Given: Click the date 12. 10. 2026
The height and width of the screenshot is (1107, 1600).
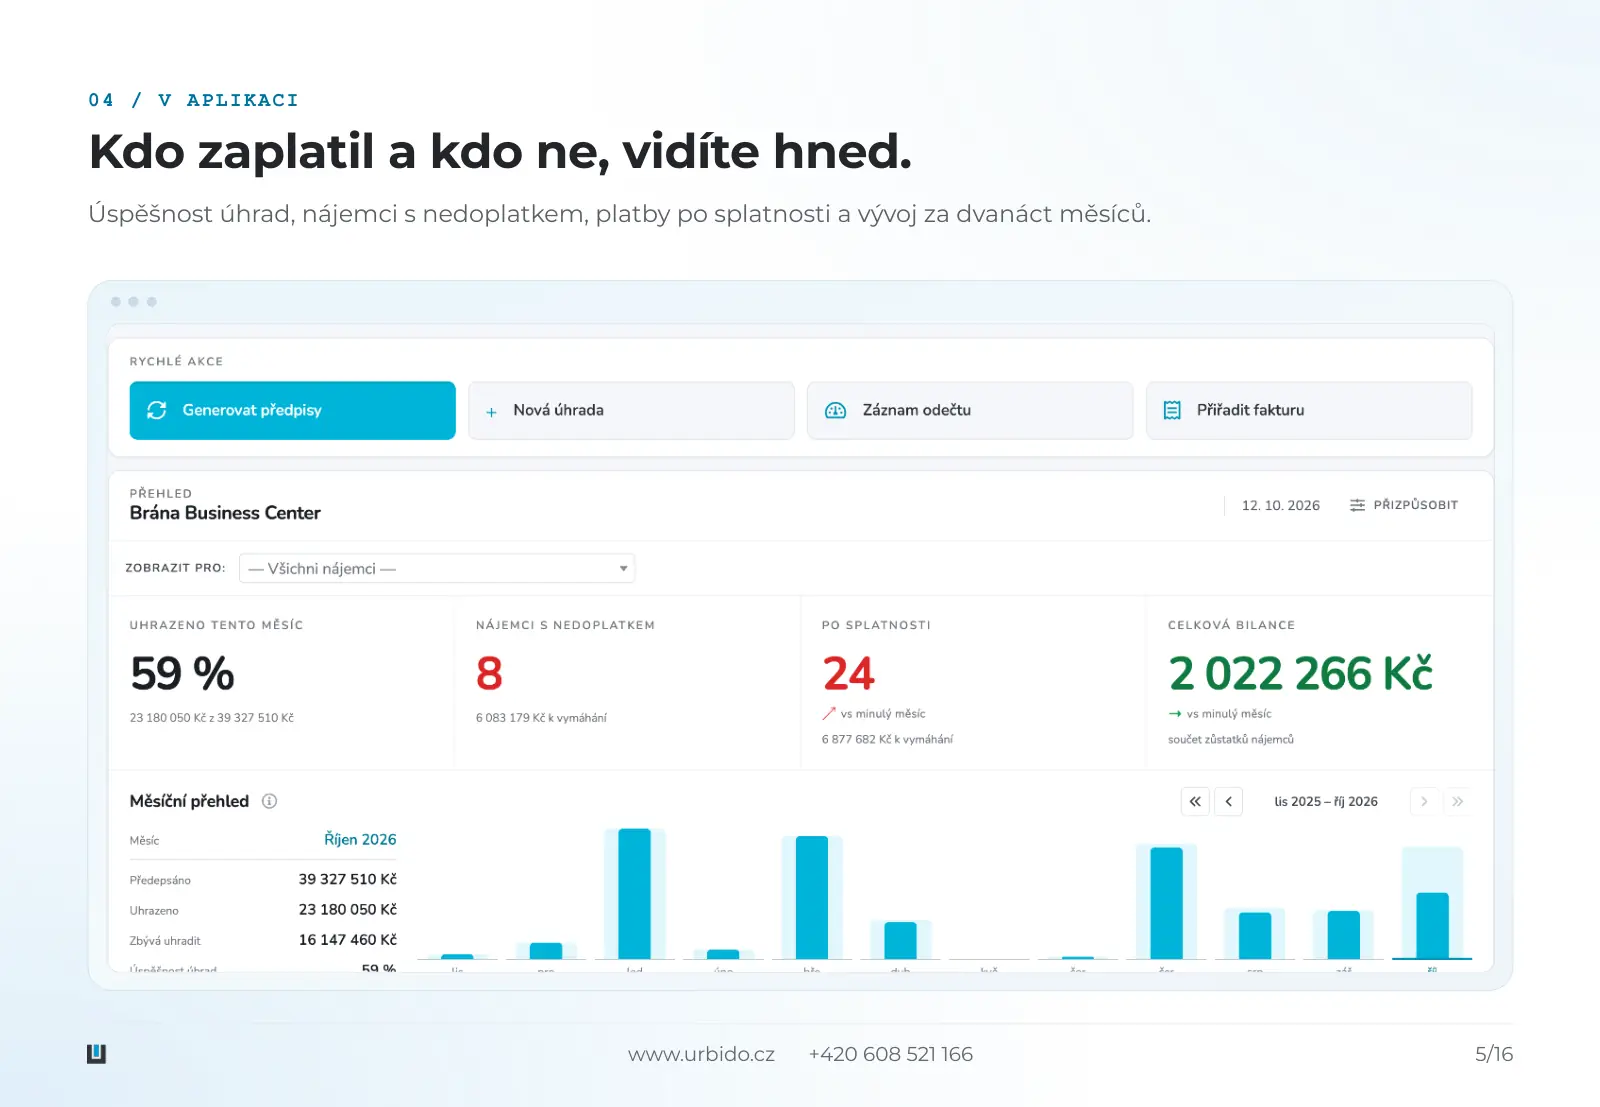Looking at the screenshot, I should [1280, 505].
